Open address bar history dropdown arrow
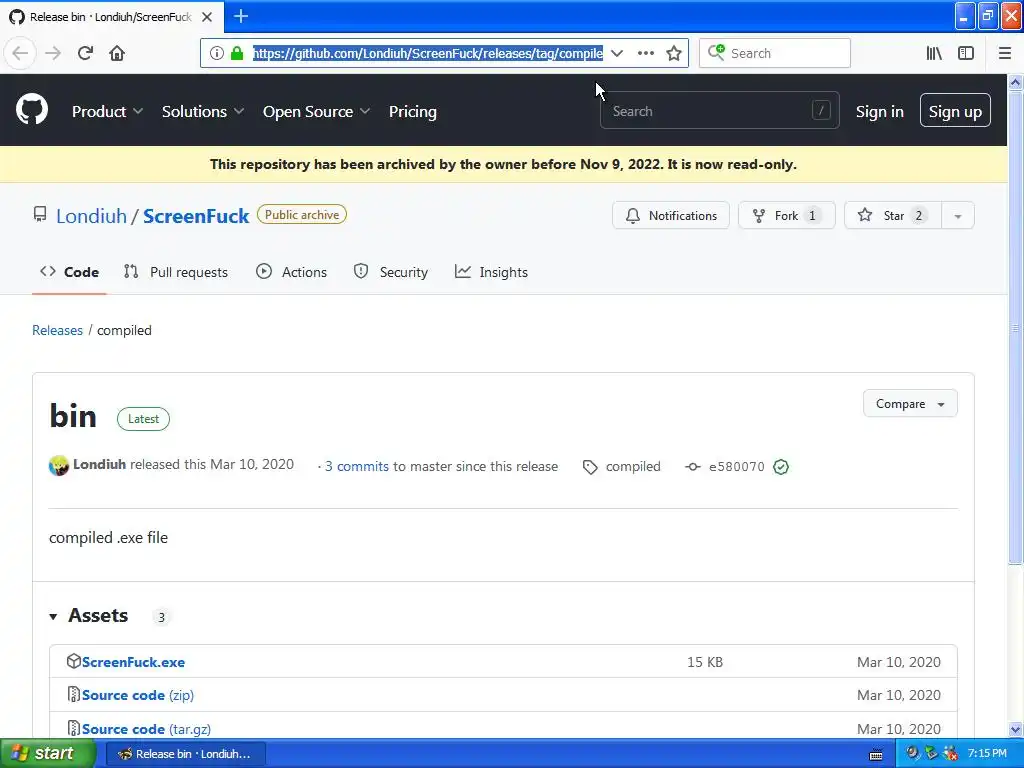Screen dimensions: 1024x768 (x=616, y=53)
